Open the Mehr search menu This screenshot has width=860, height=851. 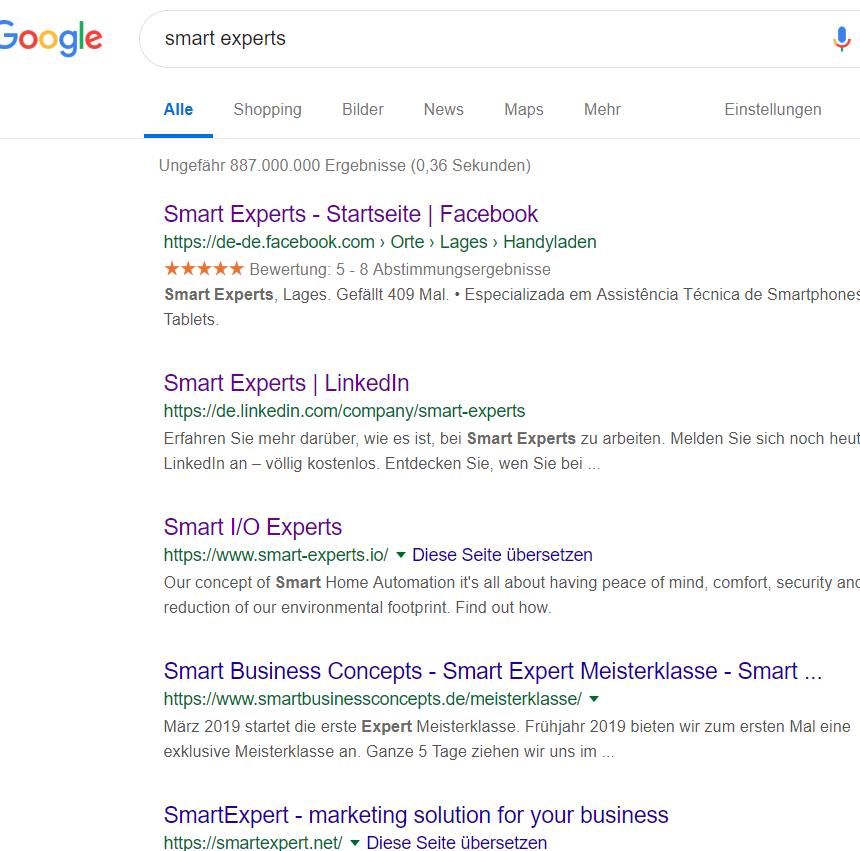[x=602, y=110]
